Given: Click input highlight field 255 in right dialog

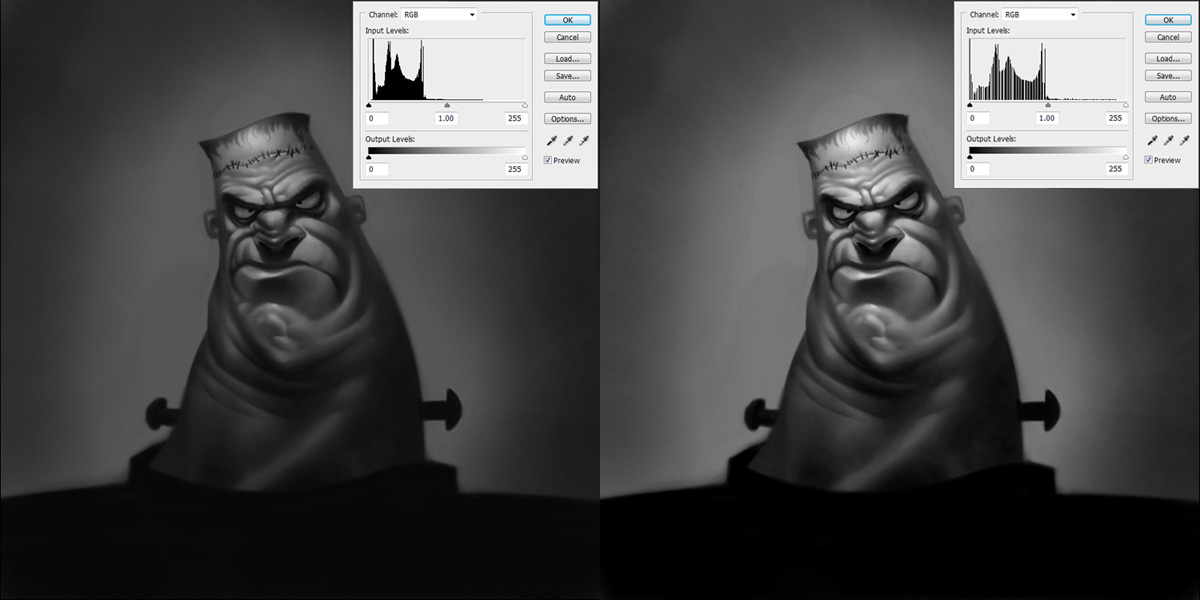Looking at the screenshot, I should point(1116,118).
